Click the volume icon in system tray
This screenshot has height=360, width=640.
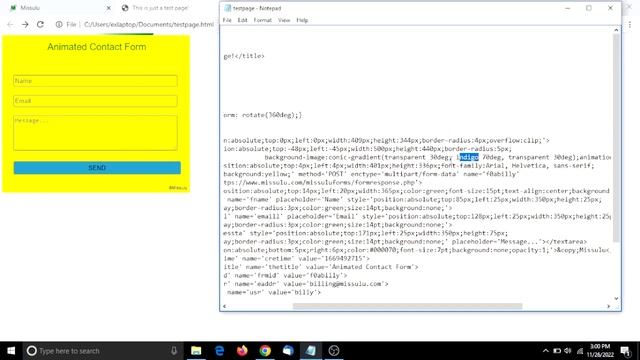pos(568,351)
